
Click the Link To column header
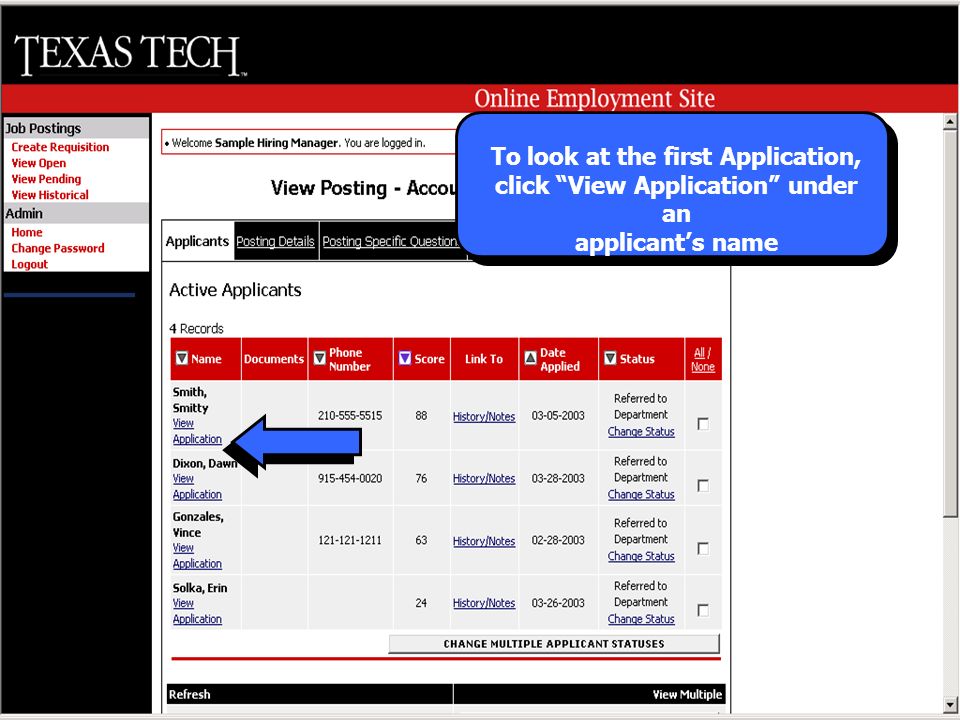click(x=484, y=359)
